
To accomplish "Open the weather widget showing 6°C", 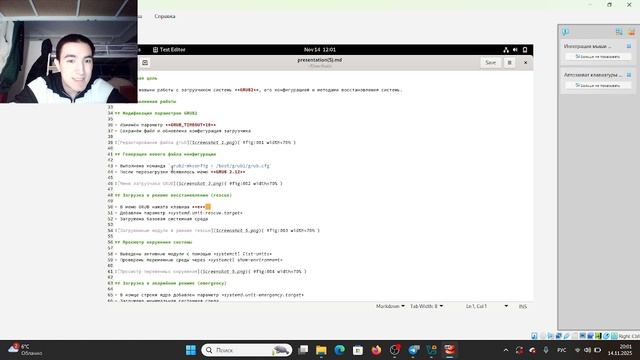I will [x=24, y=350].
